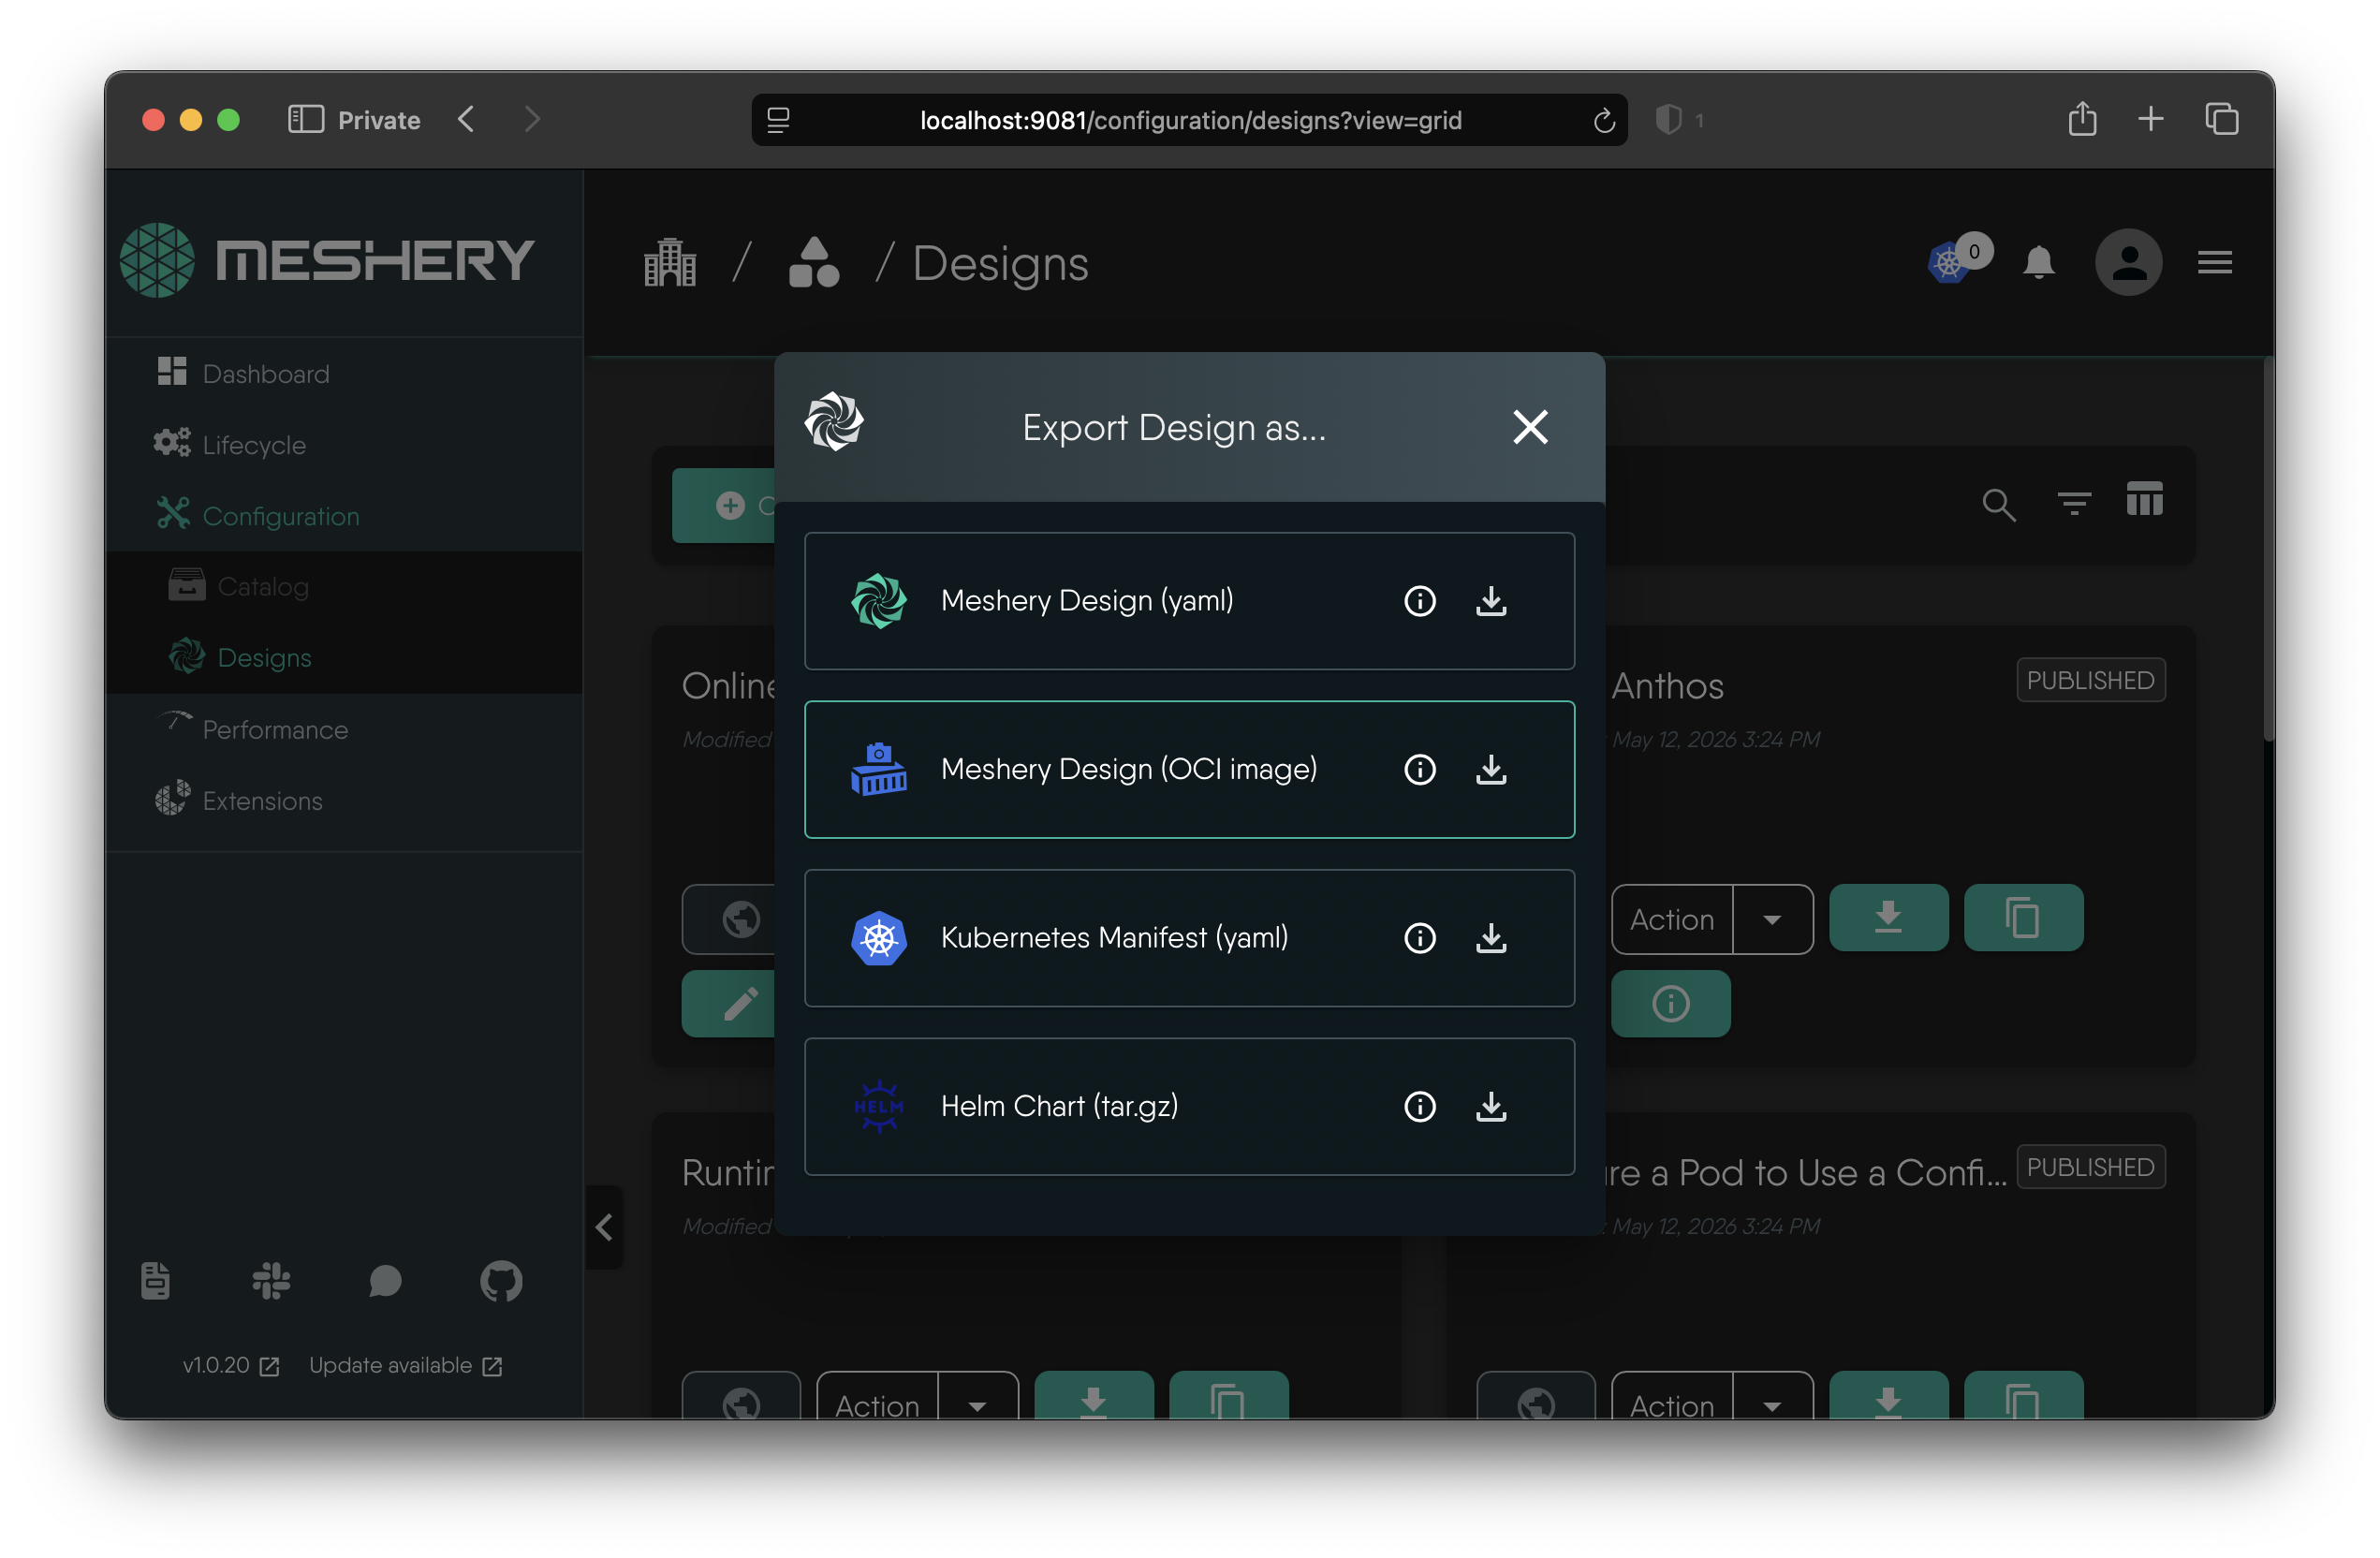The height and width of the screenshot is (1558, 2380).
Task: Close the Export Design dialog
Action: [1530, 427]
